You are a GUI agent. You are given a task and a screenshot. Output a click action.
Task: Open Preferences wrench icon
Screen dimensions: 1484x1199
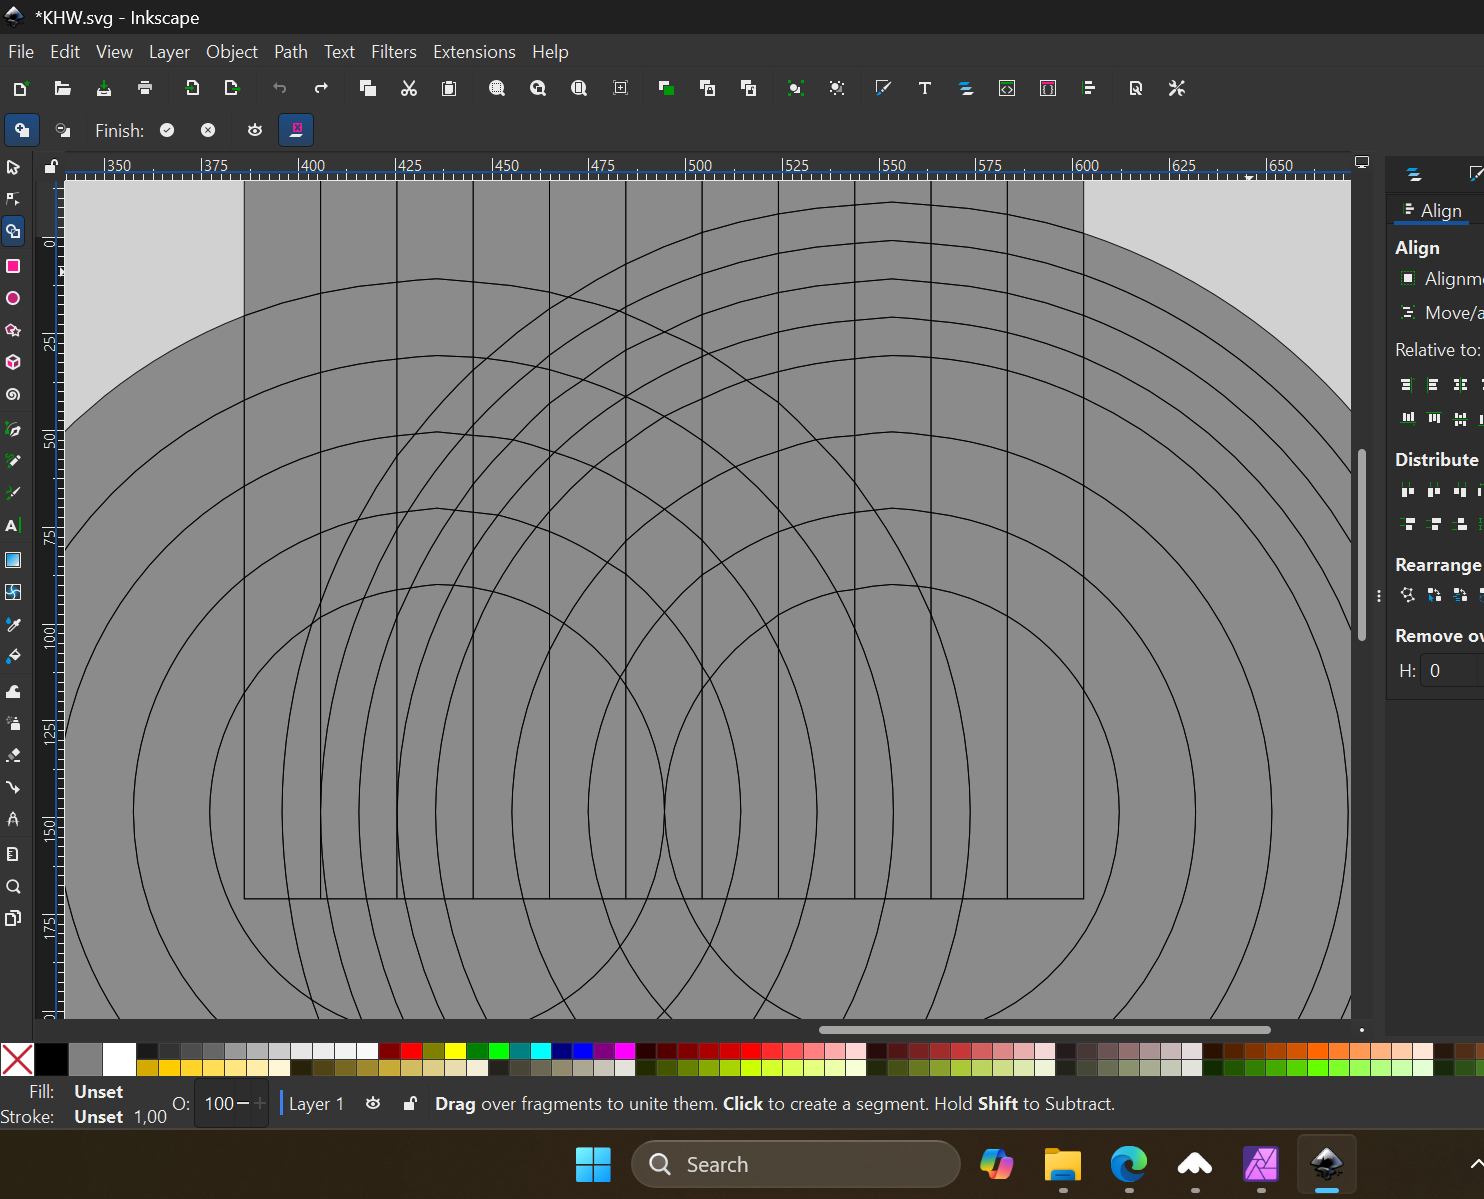[x=1177, y=88]
